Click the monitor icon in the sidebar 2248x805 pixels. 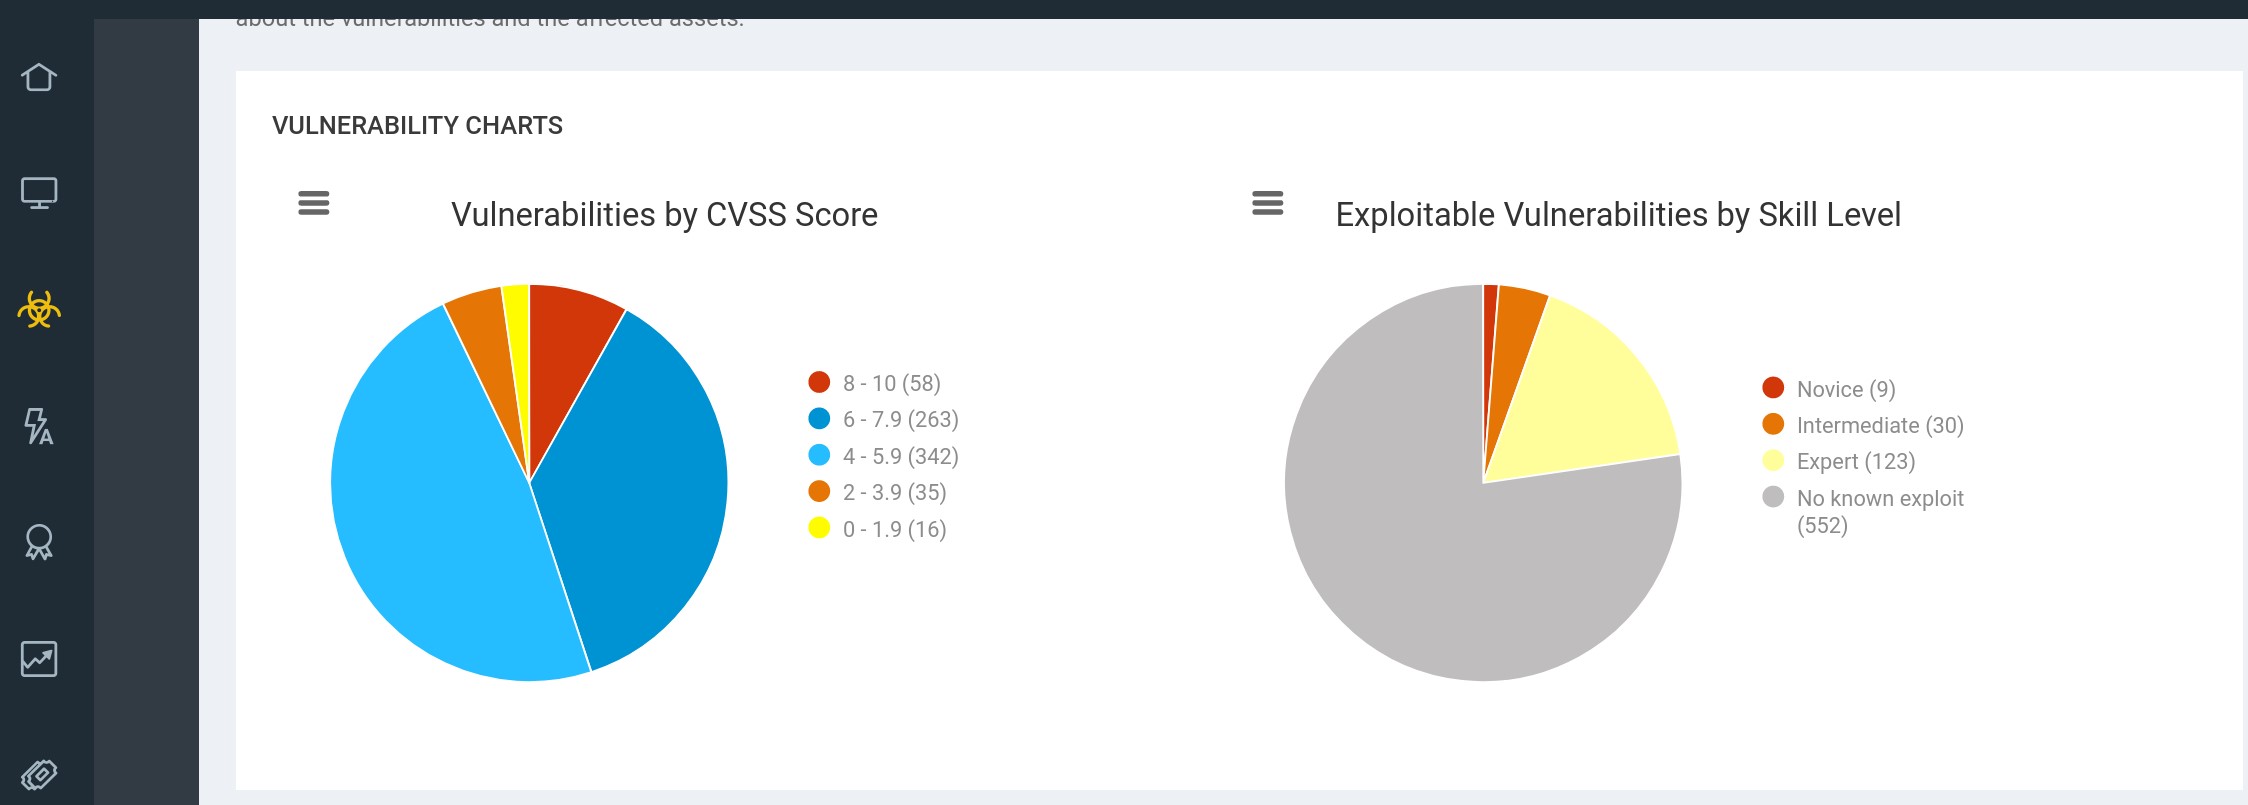(x=39, y=192)
